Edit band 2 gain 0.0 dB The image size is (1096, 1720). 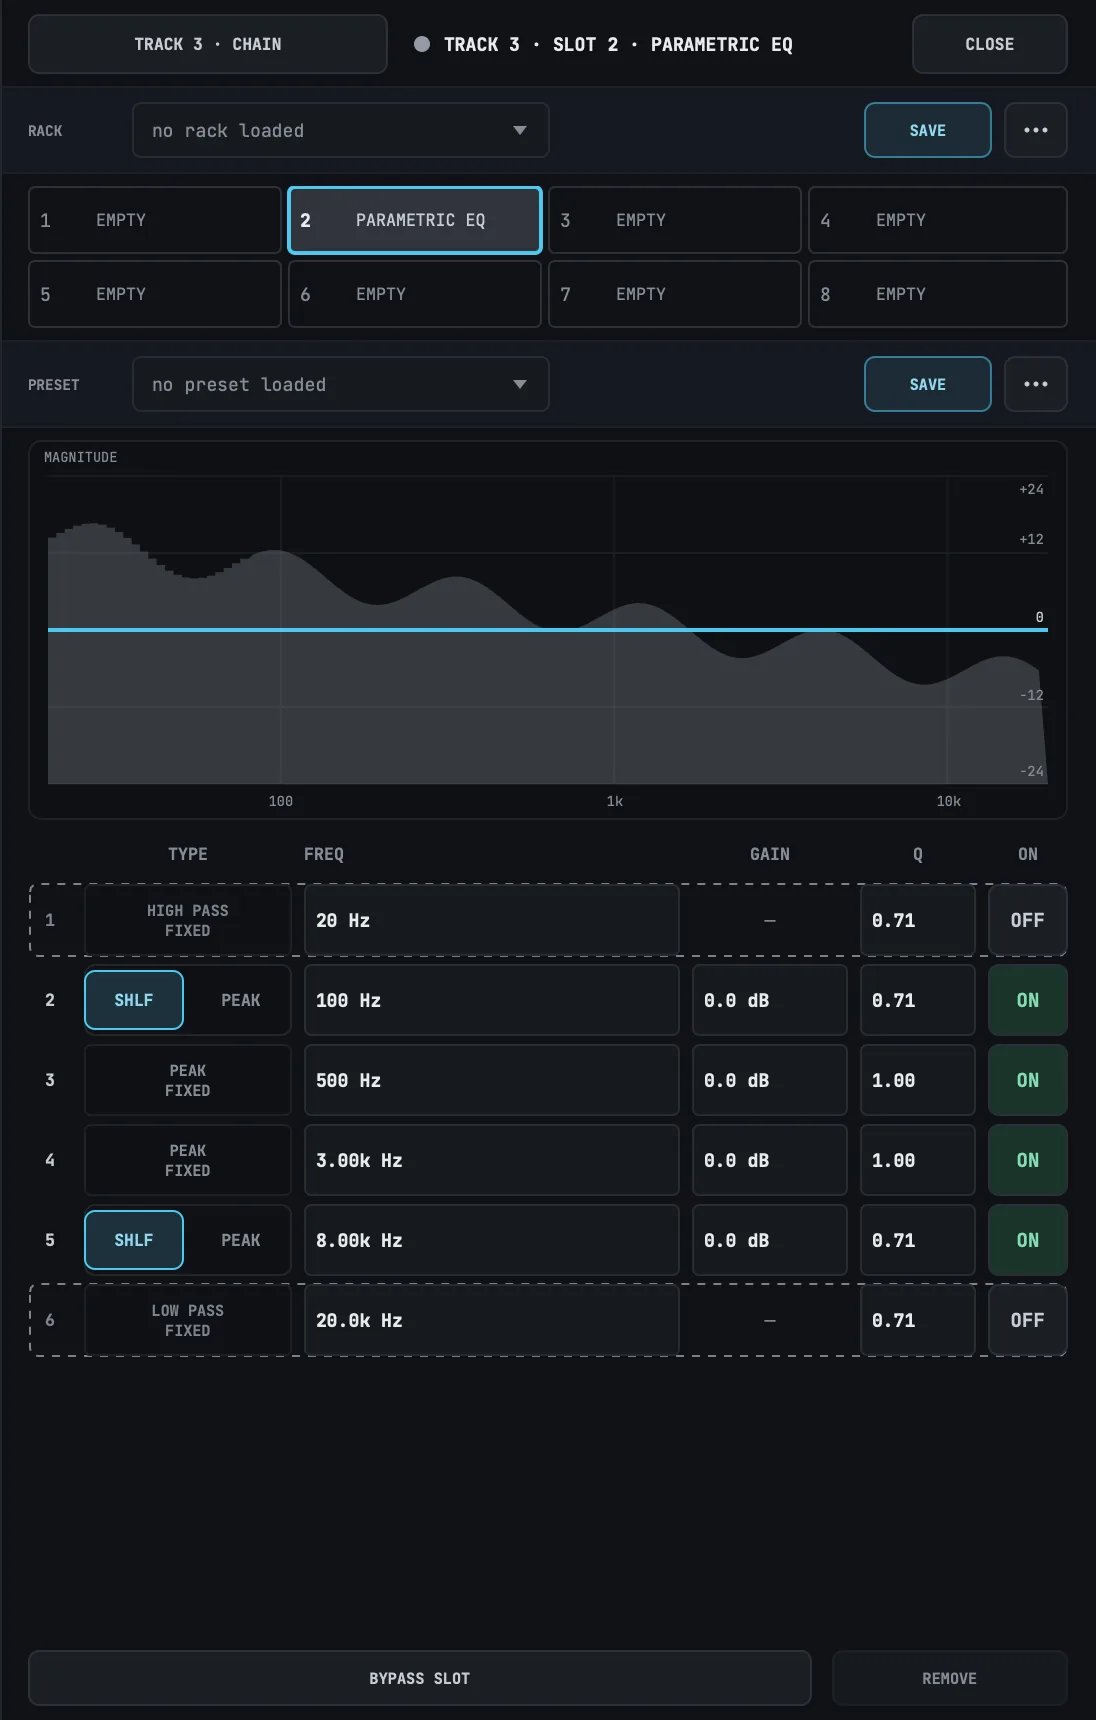(770, 1000)
